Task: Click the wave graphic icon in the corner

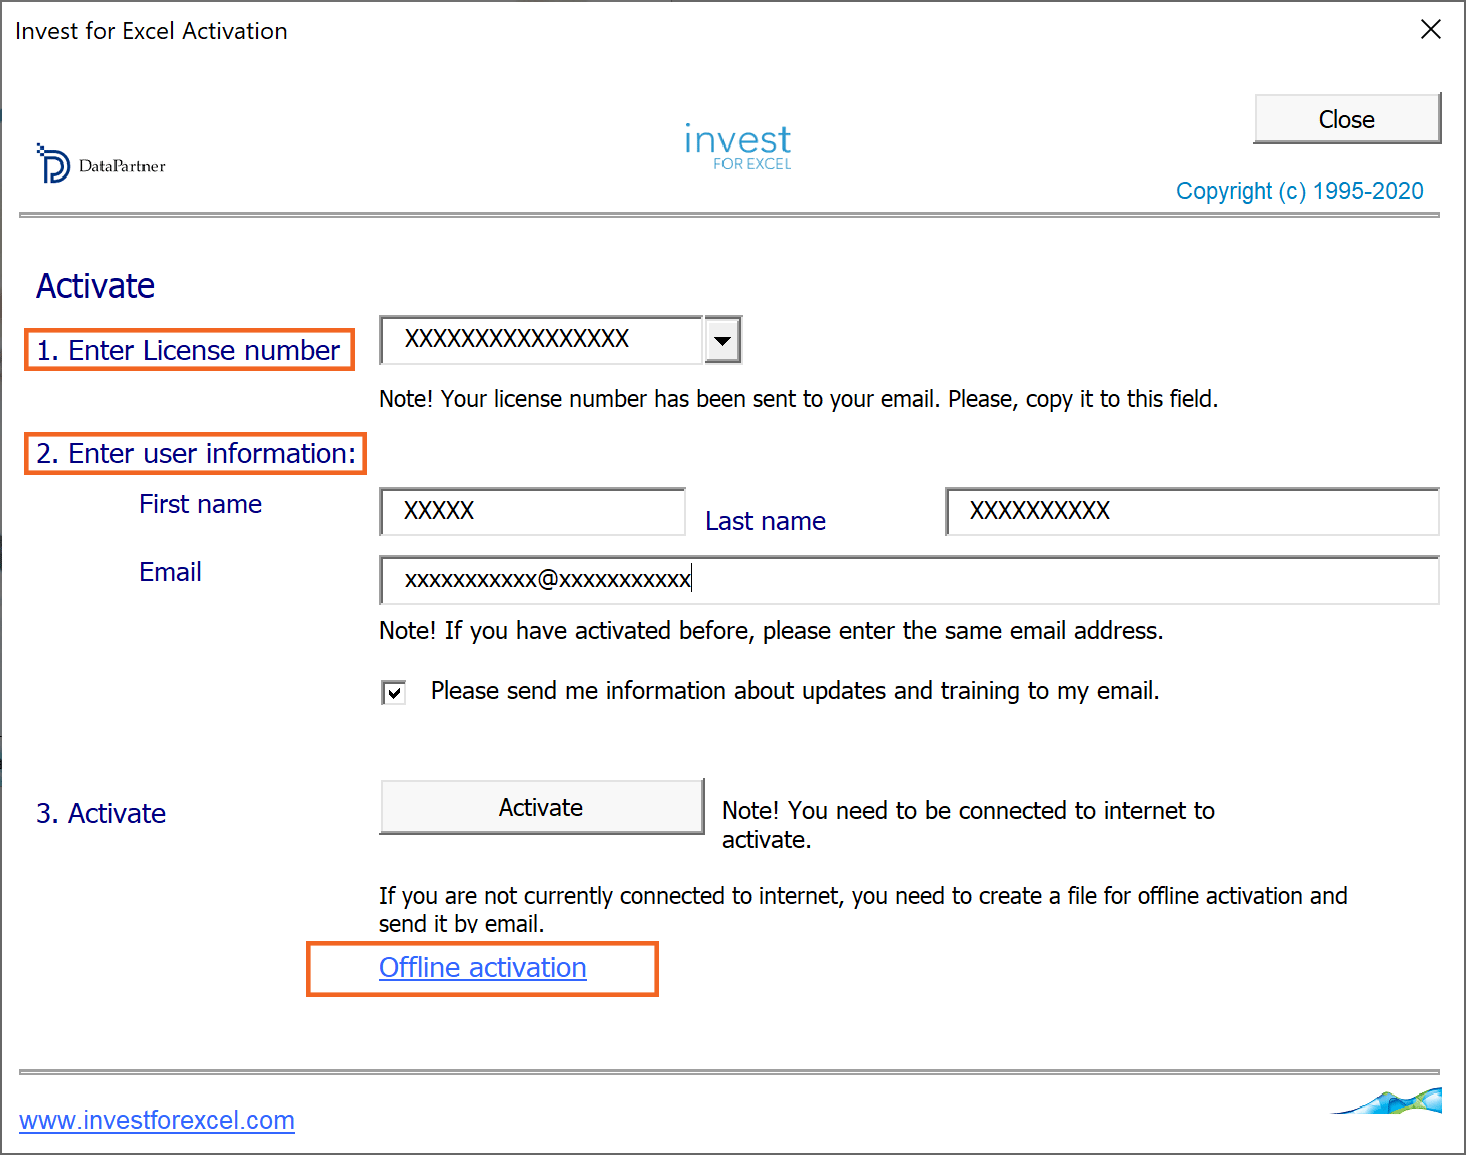Action: pos(1387,1101)
